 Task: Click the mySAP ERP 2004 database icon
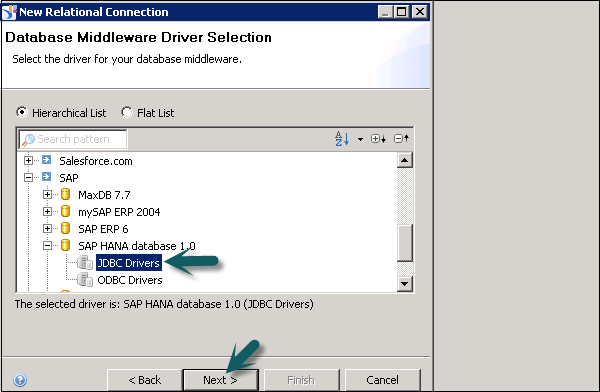click(65, 211)
